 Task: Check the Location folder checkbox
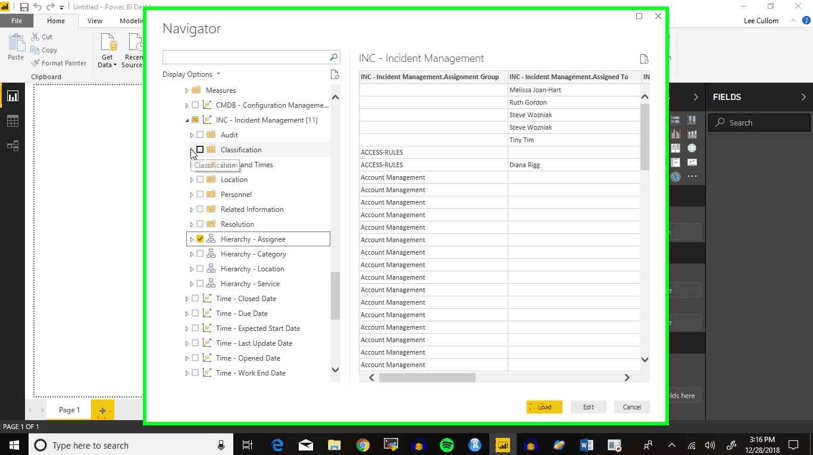[200, 179]
